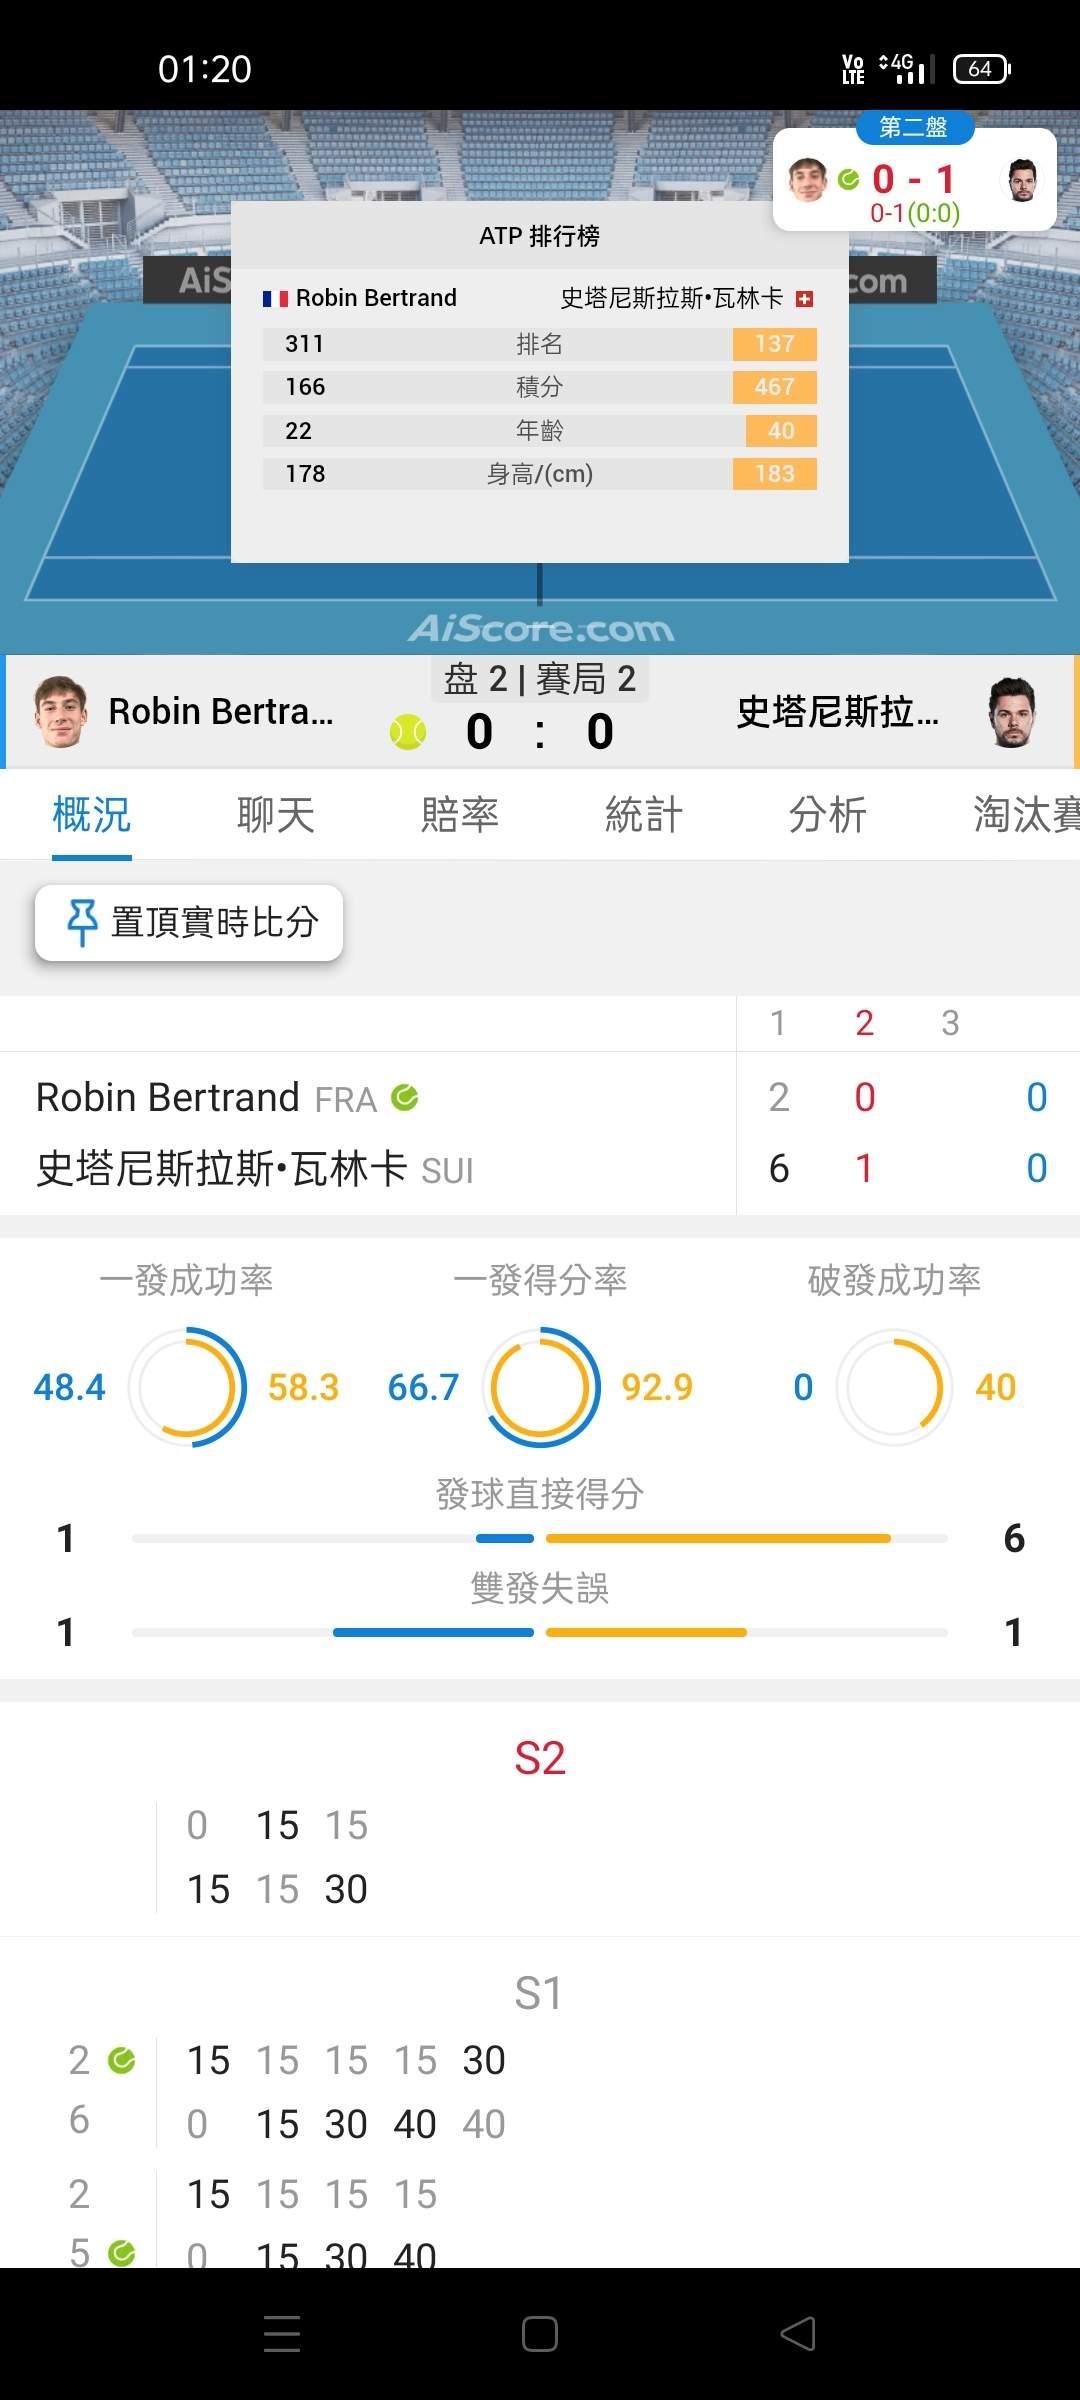Tap the tennis ball serve indicator icon

coord(408,732)
